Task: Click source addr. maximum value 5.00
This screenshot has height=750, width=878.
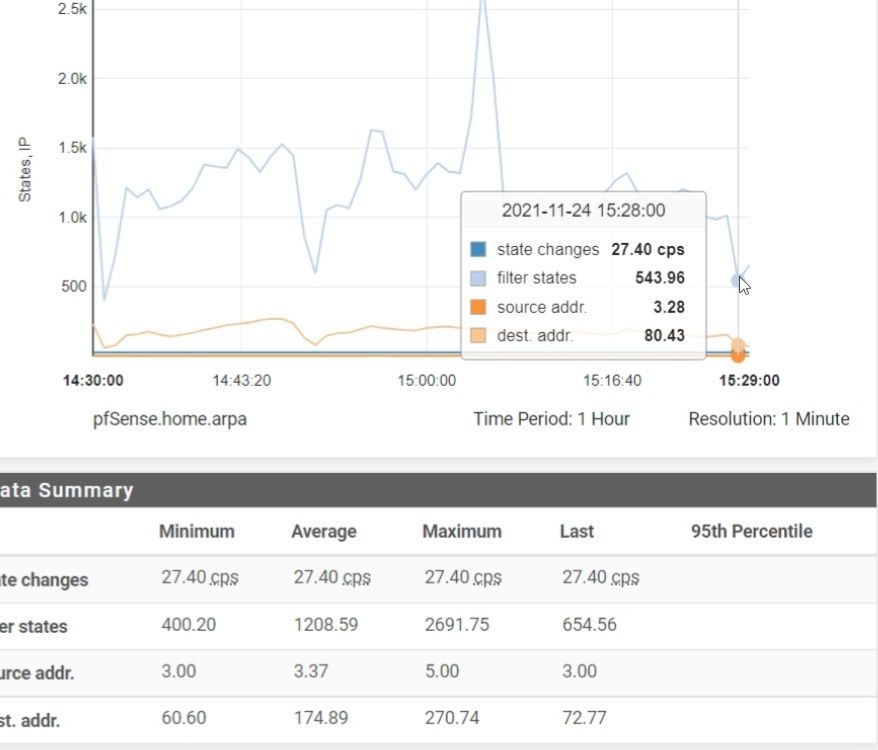Action: coord(442,671)
